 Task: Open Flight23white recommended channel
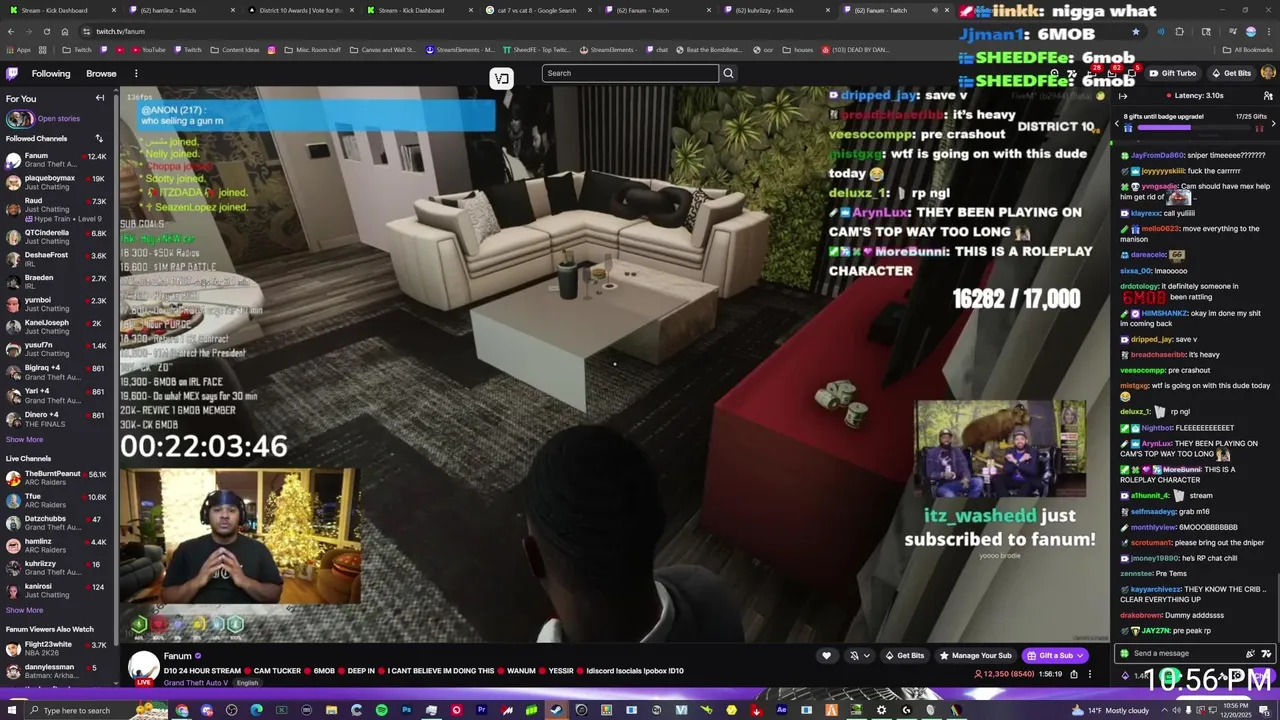click(56, 649)
